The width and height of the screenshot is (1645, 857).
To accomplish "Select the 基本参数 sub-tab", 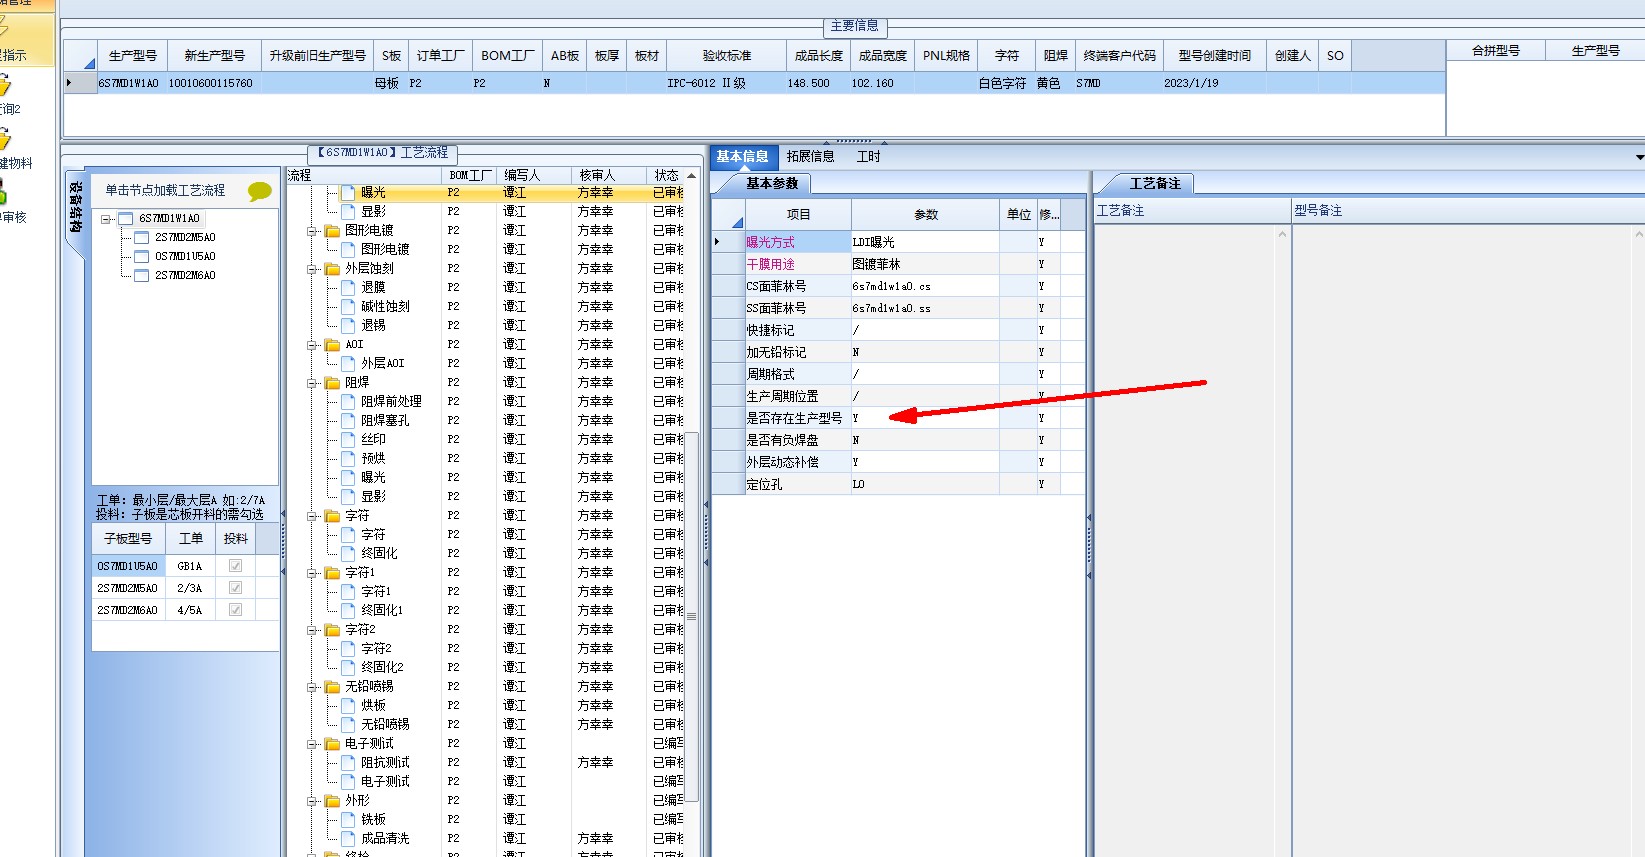I will pos(772,183).
